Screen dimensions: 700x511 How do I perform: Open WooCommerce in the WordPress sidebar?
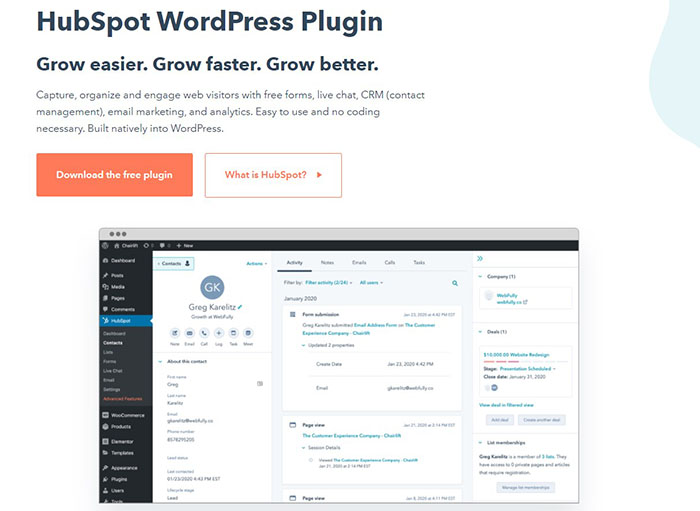(125, 415)
